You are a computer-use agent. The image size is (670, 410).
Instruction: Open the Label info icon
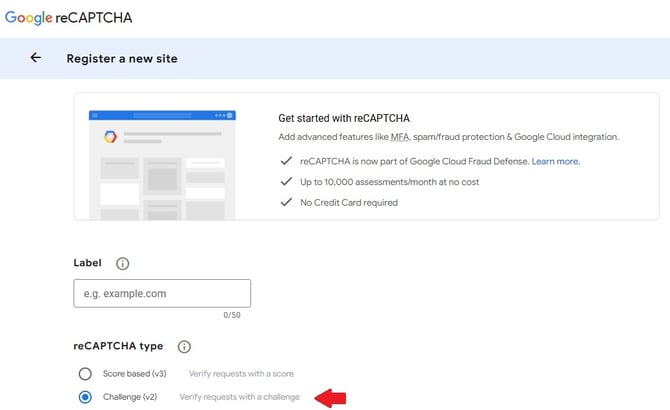point(123,264)
